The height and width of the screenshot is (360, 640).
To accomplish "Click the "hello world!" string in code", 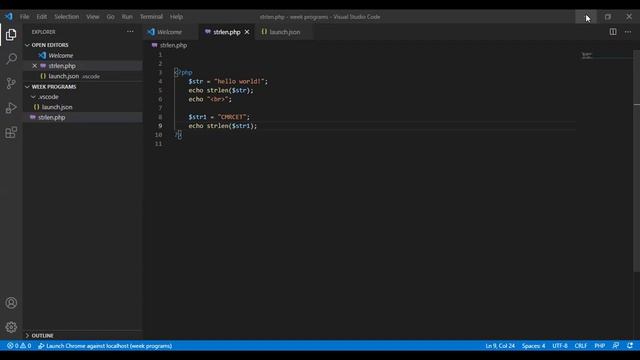I will pyautogui.click(x=239, y=82).
